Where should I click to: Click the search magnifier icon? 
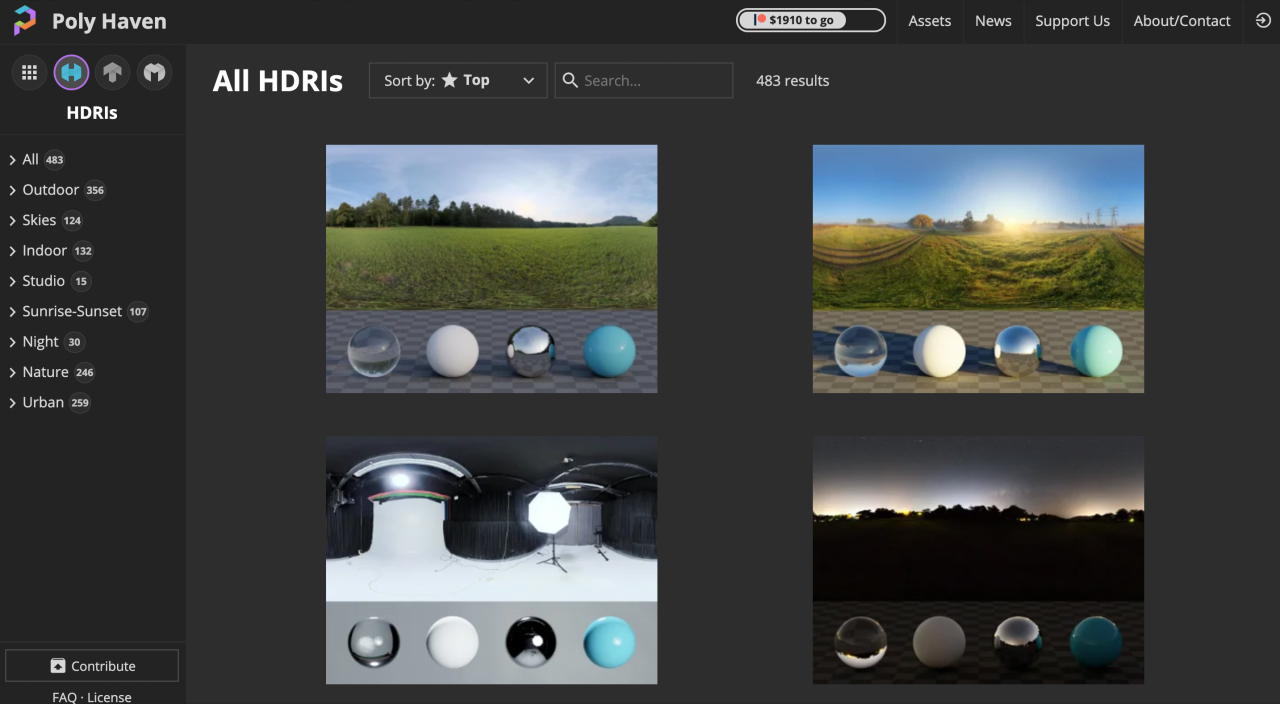(570, 80)
